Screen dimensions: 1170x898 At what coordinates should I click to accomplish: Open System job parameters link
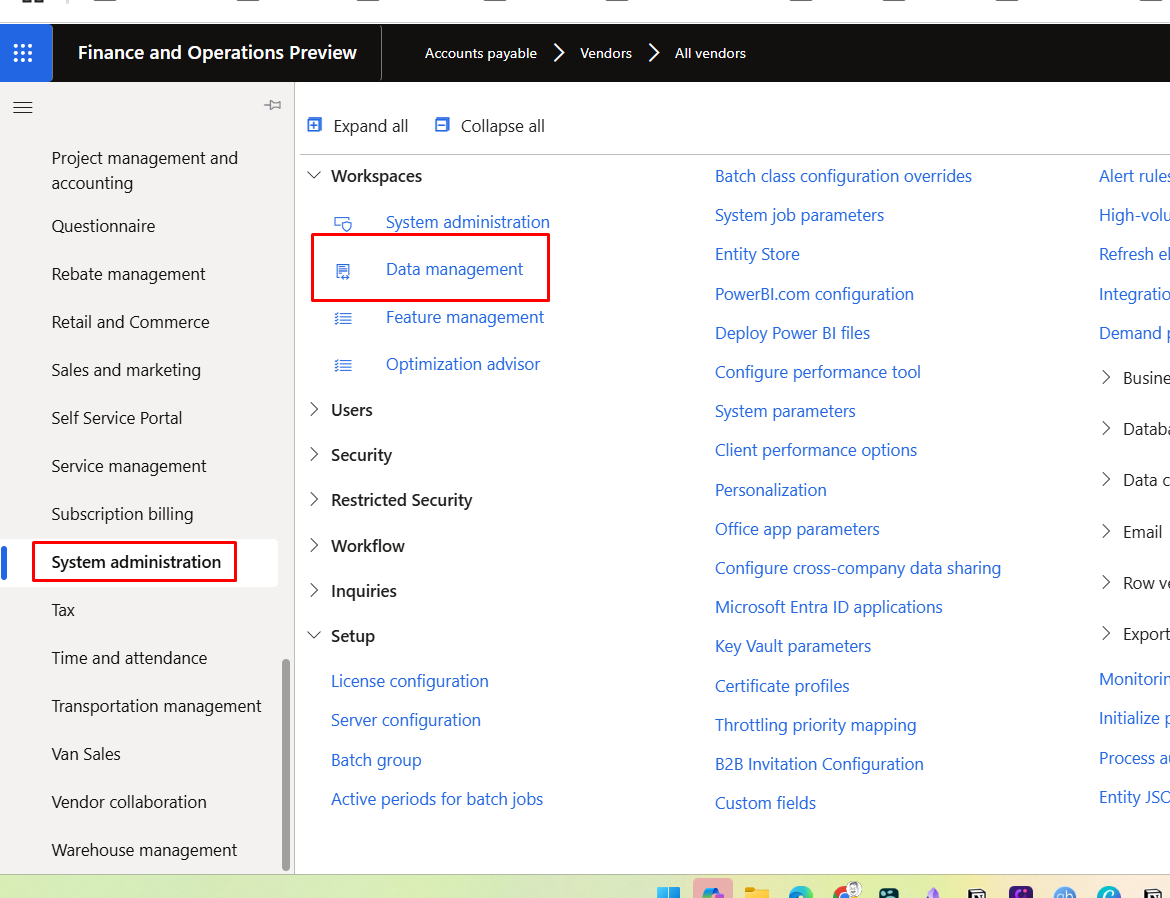click(x=799, y=215)
